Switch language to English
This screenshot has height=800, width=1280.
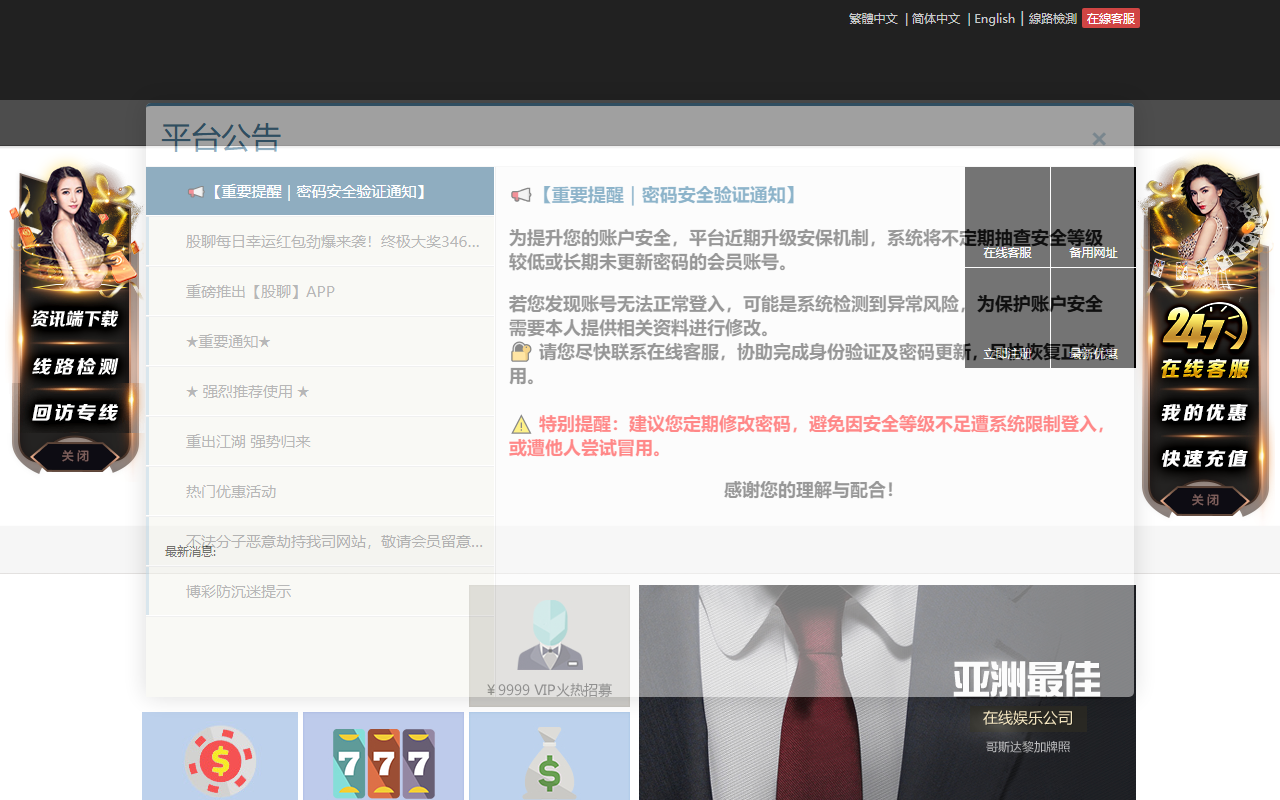pos(994,18)
